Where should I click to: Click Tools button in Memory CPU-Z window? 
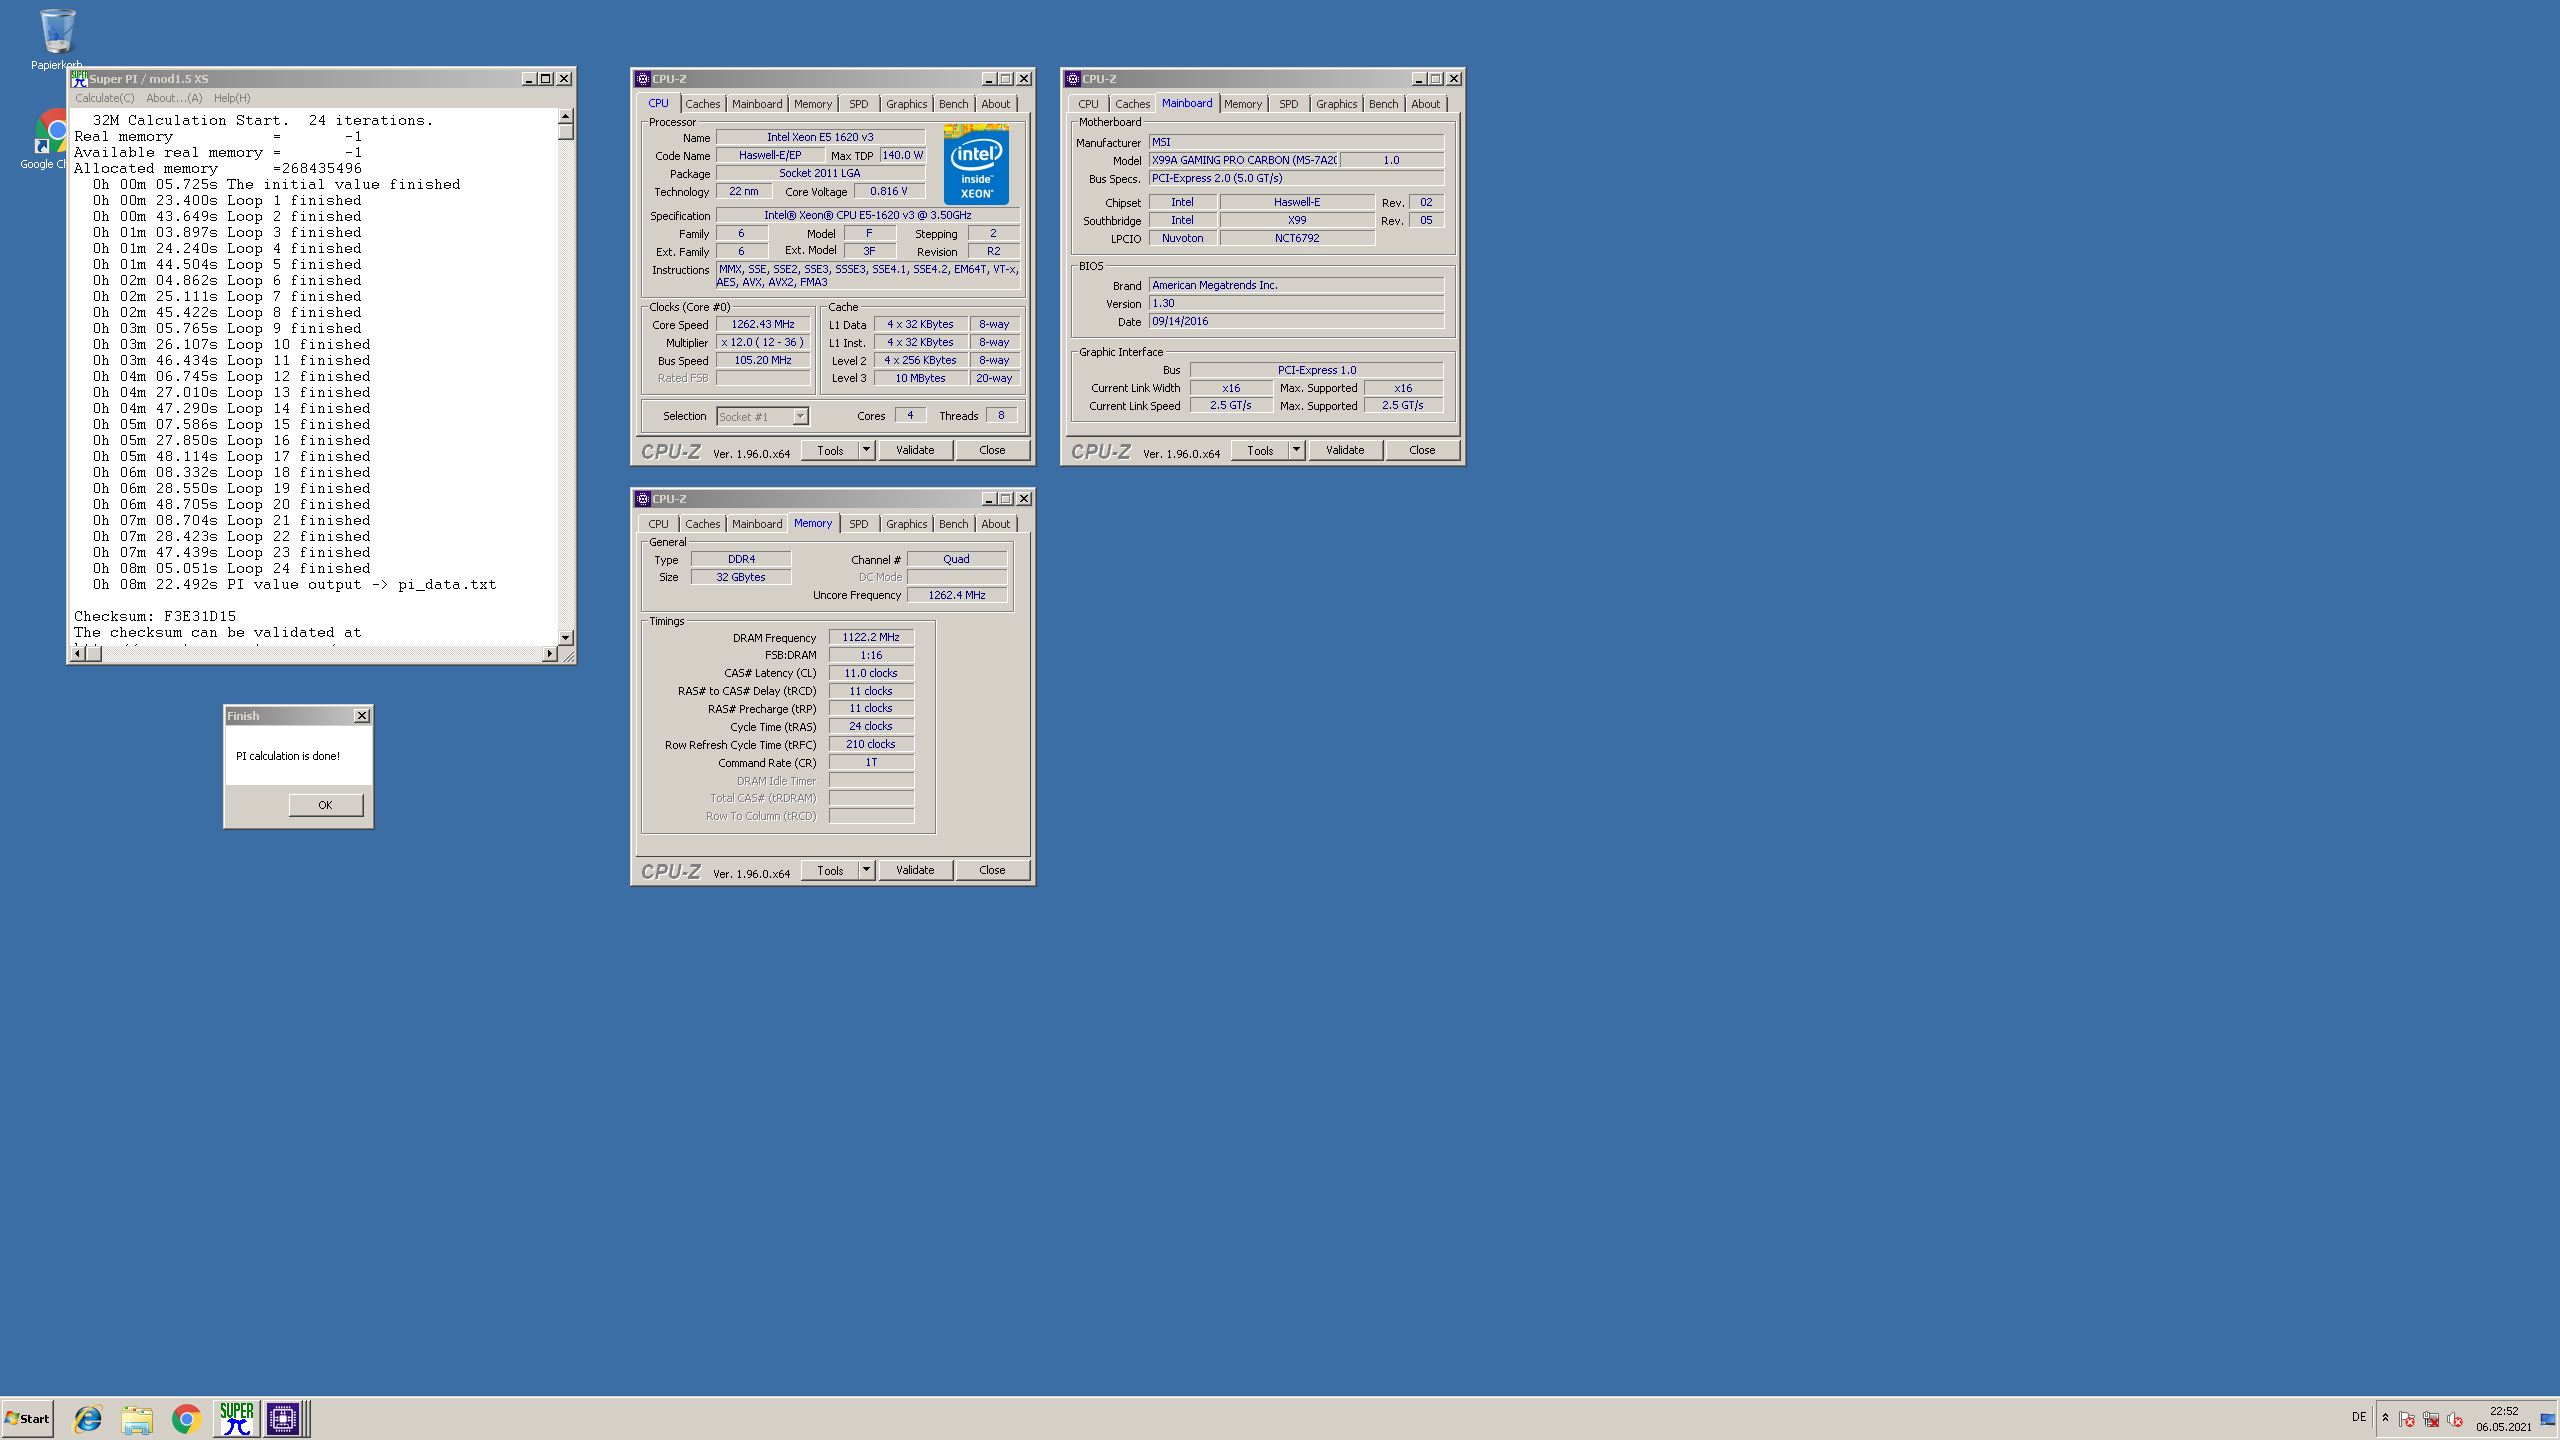830,870
